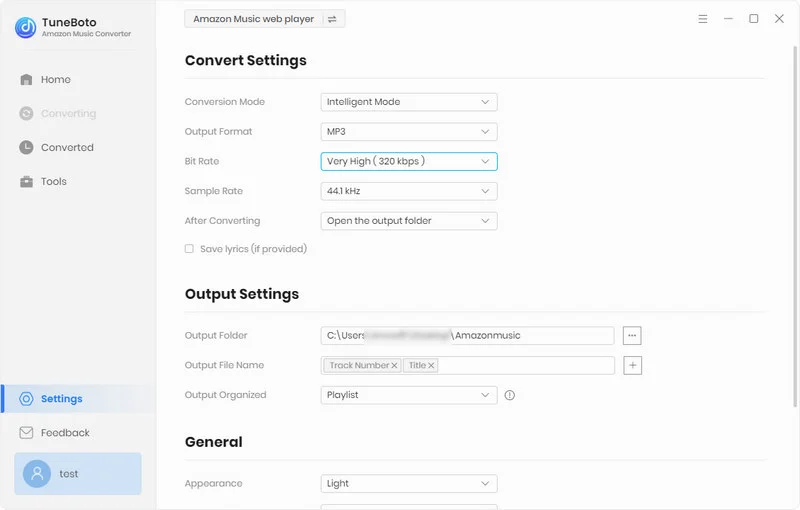
Task: Open the Sample Rate dropdown
Action: (x=409, y=191)
